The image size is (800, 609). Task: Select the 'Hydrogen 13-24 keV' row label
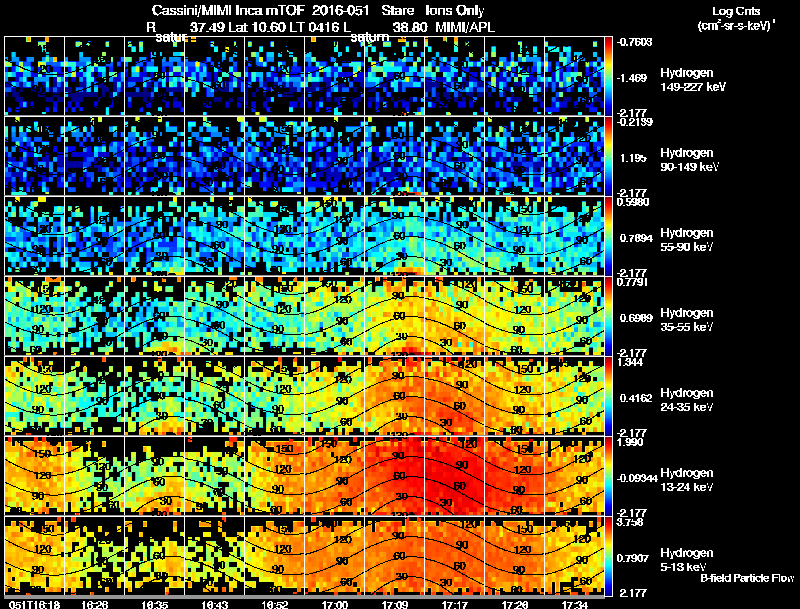click(687, 480)
